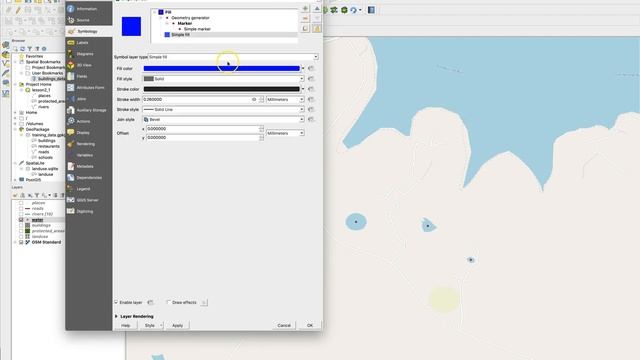Open the Stroke width Millimeters unit dropdown
The image size is (640, 360).
285,100
